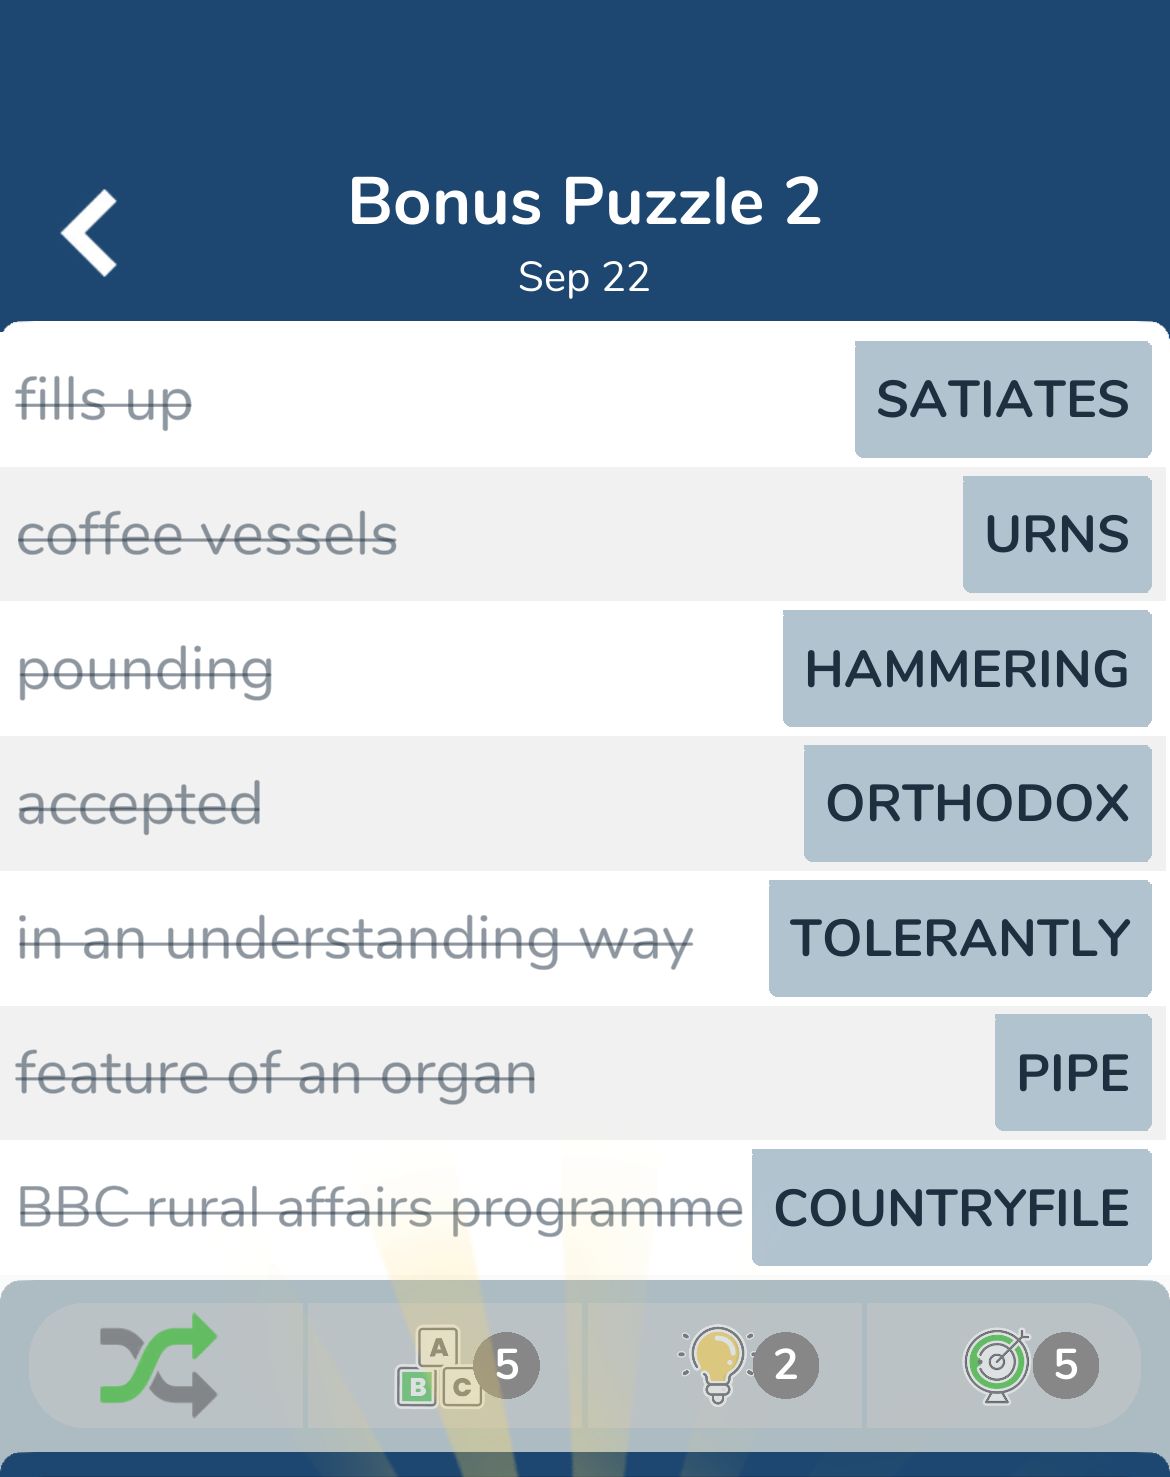The width and height of the screenshot is (1170, 1477).
Task: Tap the 'feature of an organ' clue
Action: pos(276,1074)
